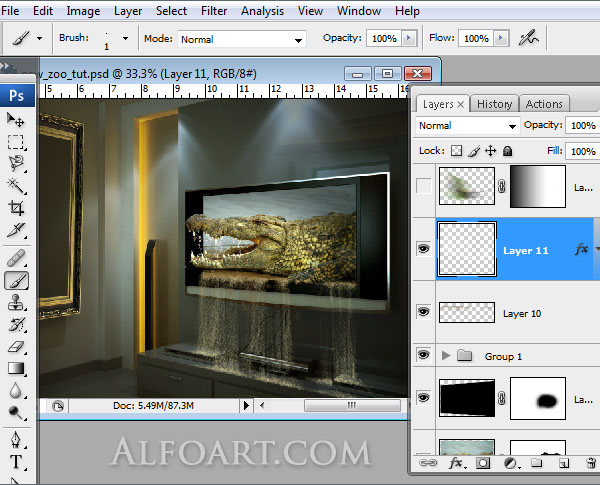Open the tool preset picker arrow
This screenshot has height=485, width=600.
[39, 38]
